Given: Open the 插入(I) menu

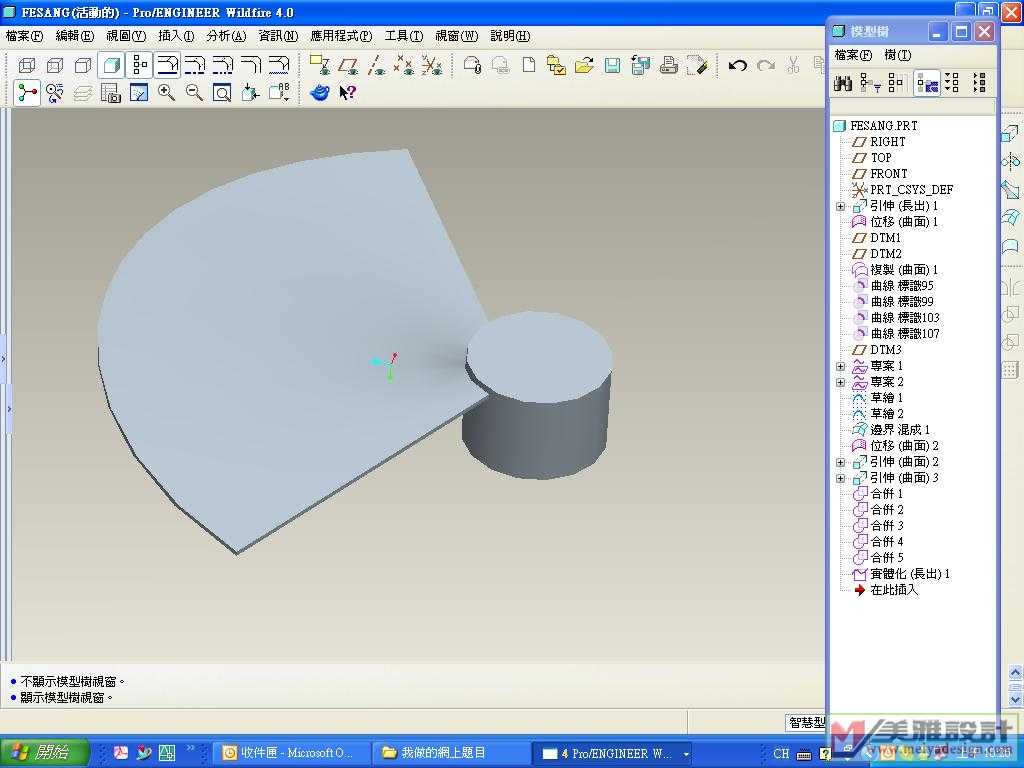Looking at the screenshot, I should [176, 36].
